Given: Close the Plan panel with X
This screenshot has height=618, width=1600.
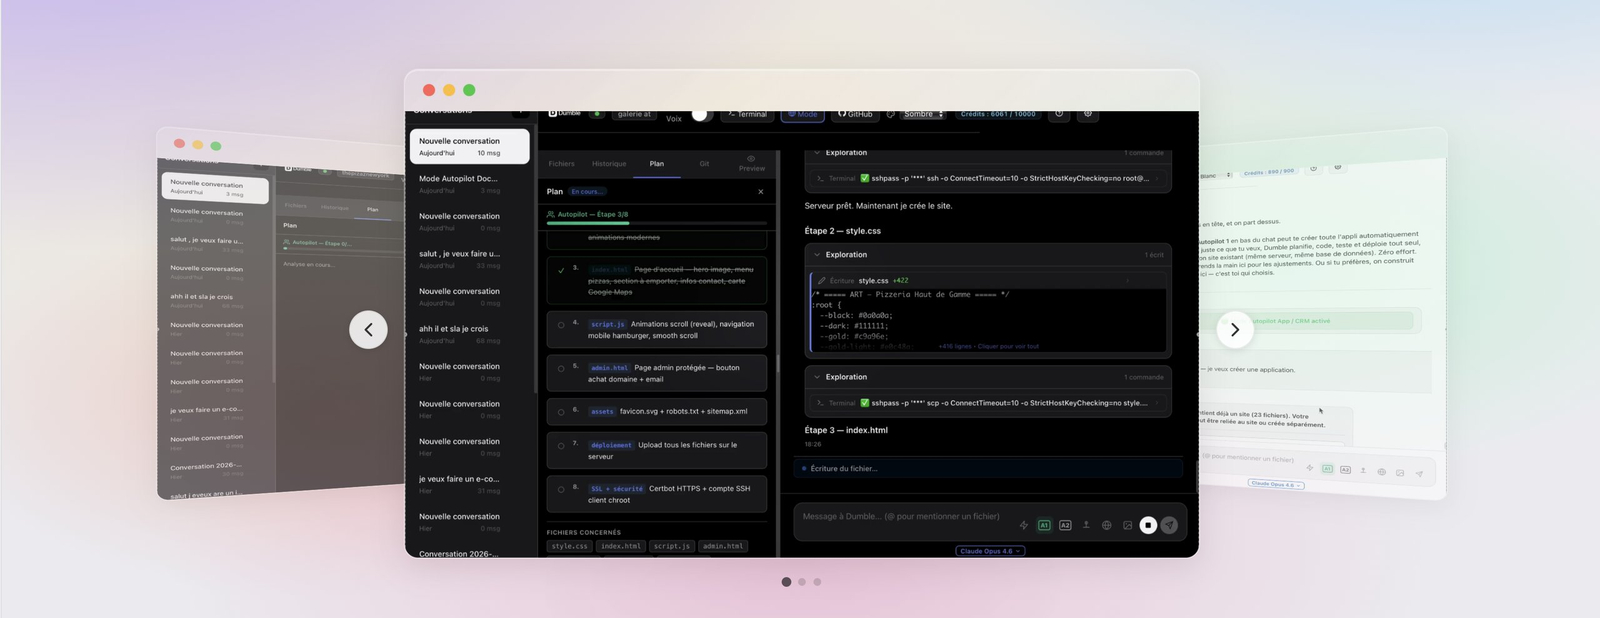Looking at the screenshot, I should [760, 192].
